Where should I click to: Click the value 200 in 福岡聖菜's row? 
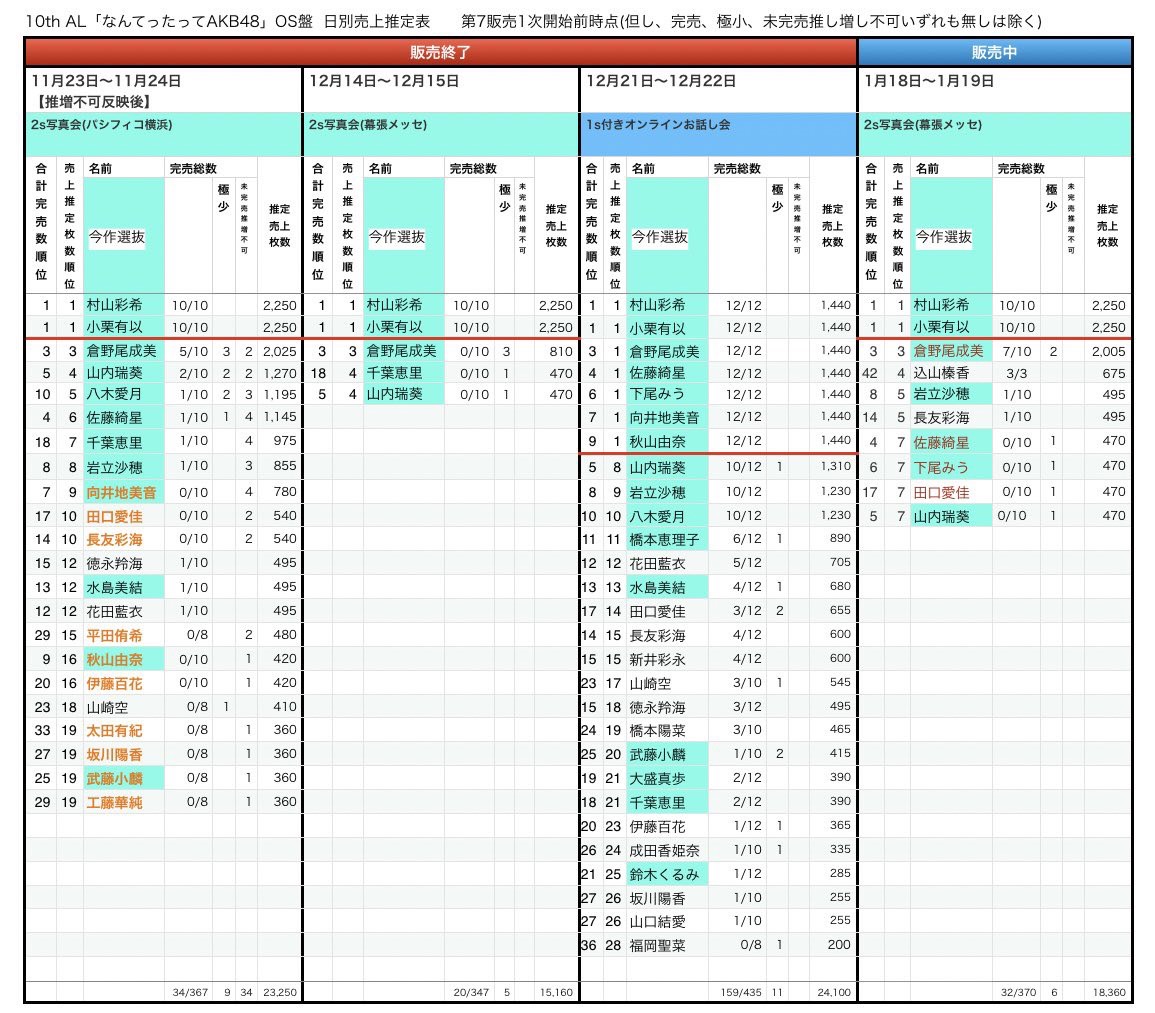(x=839, y=944)
